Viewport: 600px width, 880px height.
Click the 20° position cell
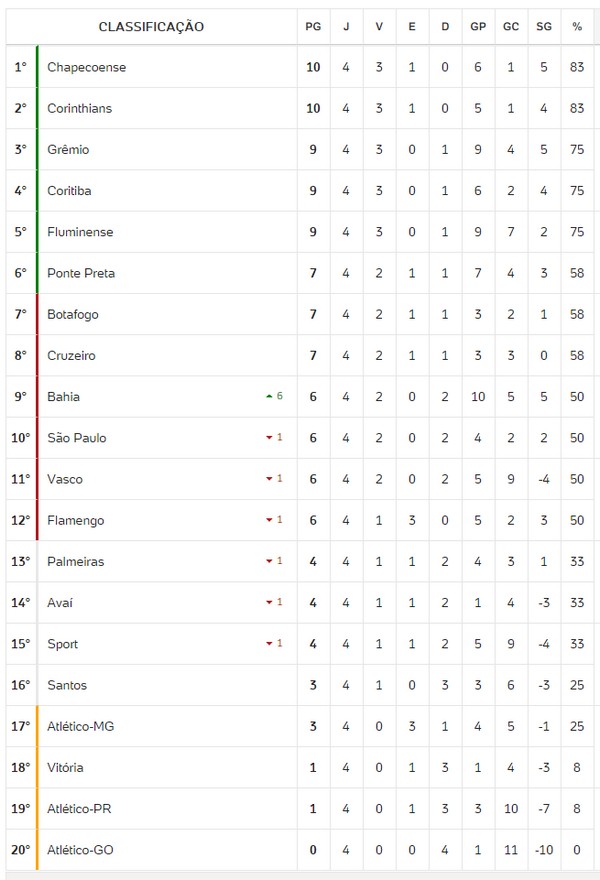coord(21,849)
